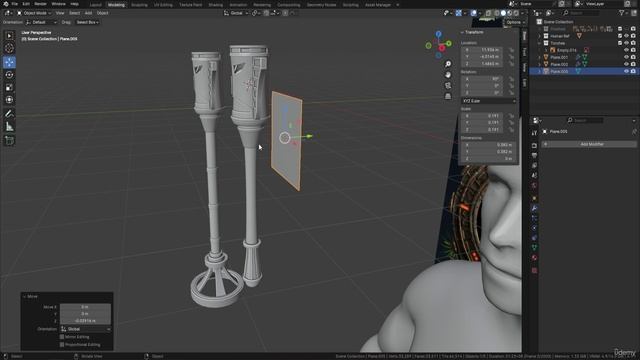
Task: Click the Add Modifier button
Action: click(x=589, y=144)
